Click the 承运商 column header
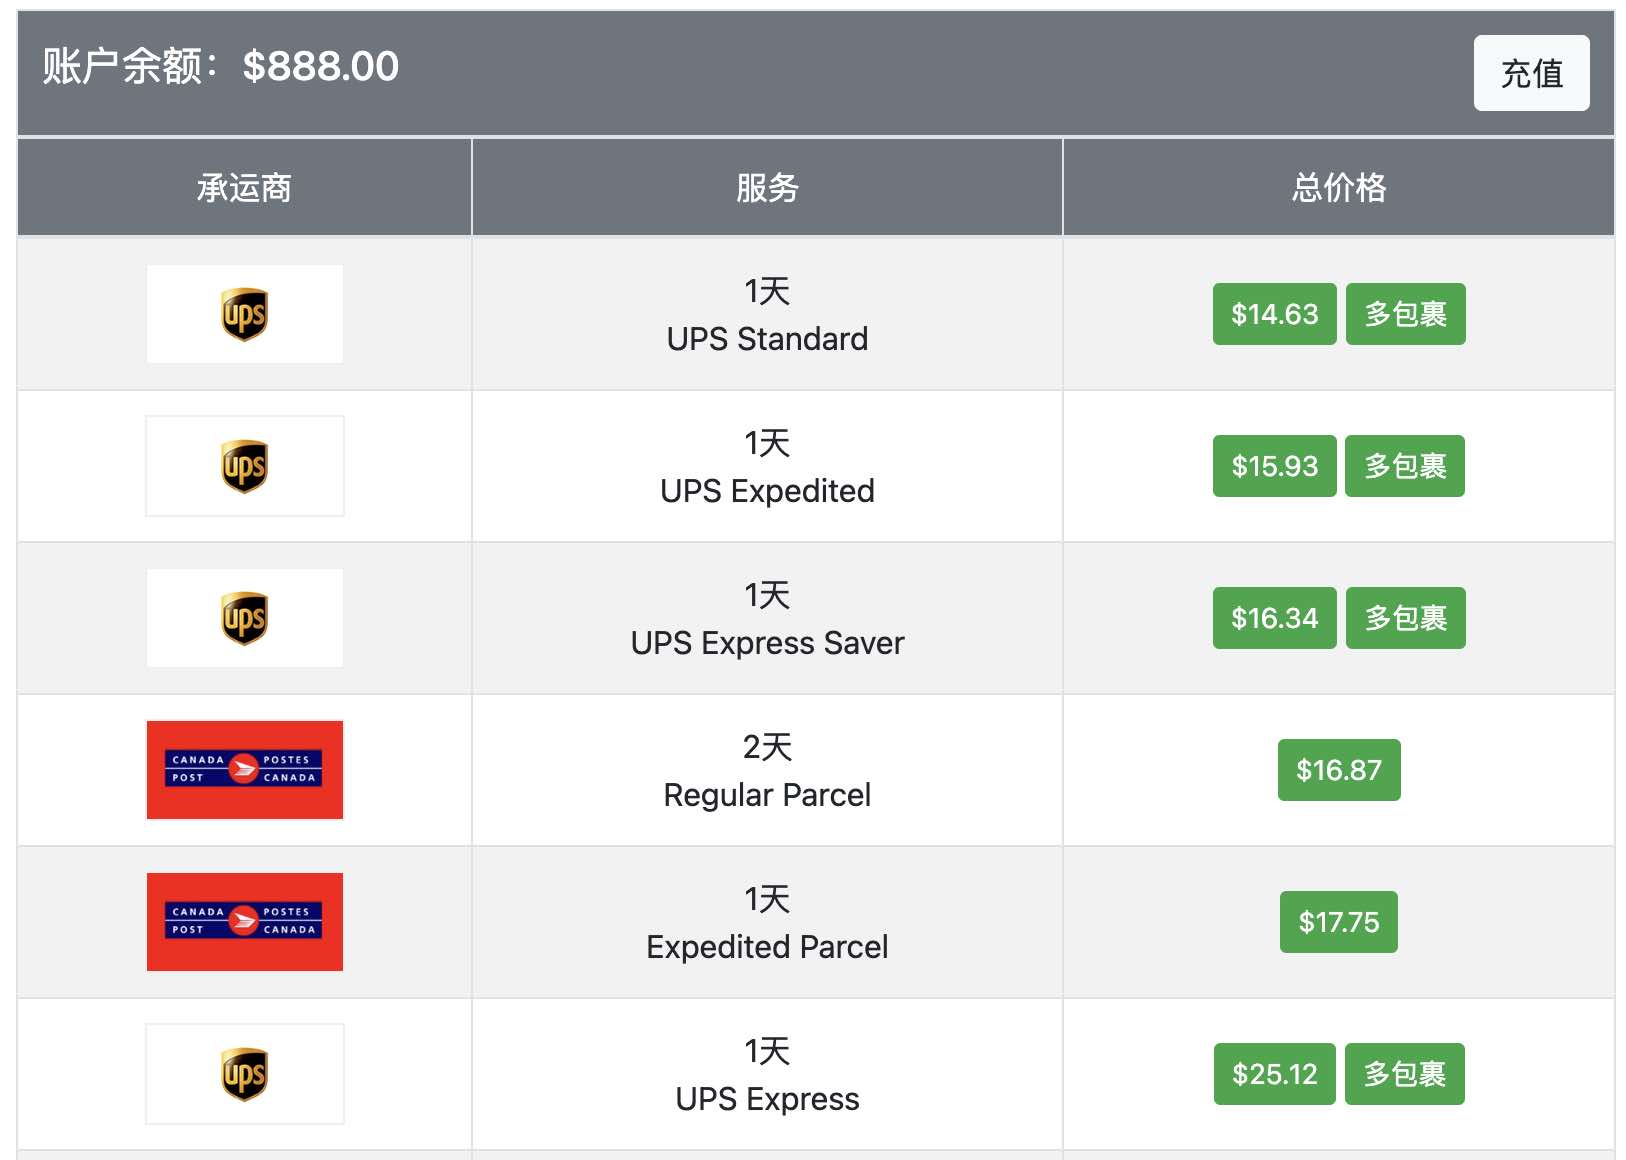Image resolution: width=1626 pixels, height=1160 pixels. click(244, 187)
